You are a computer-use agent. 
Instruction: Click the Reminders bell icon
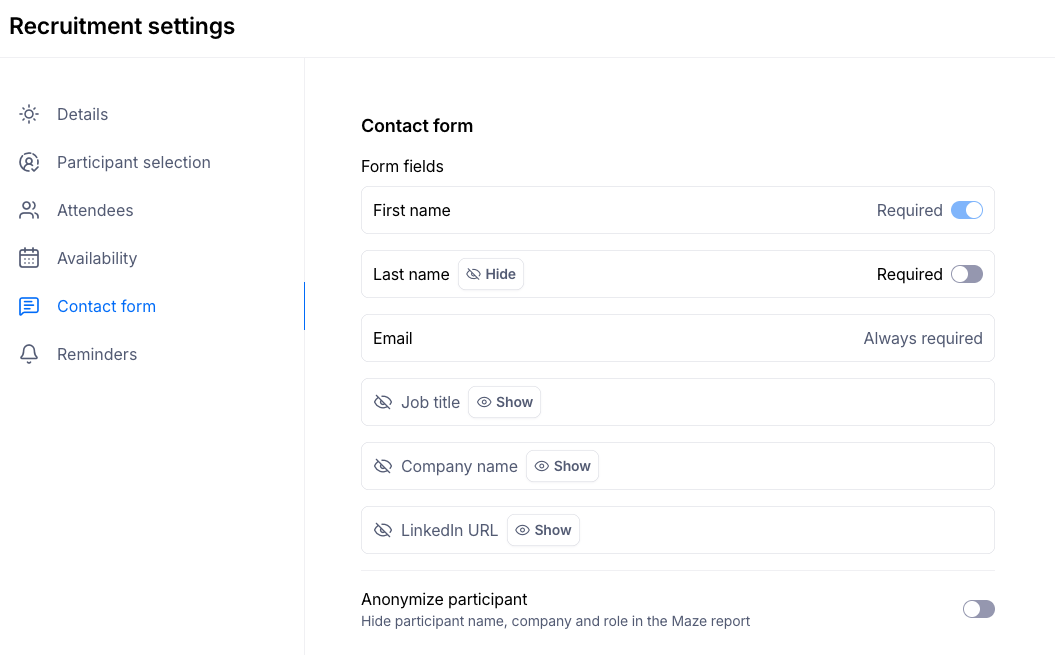pos(29,354)
